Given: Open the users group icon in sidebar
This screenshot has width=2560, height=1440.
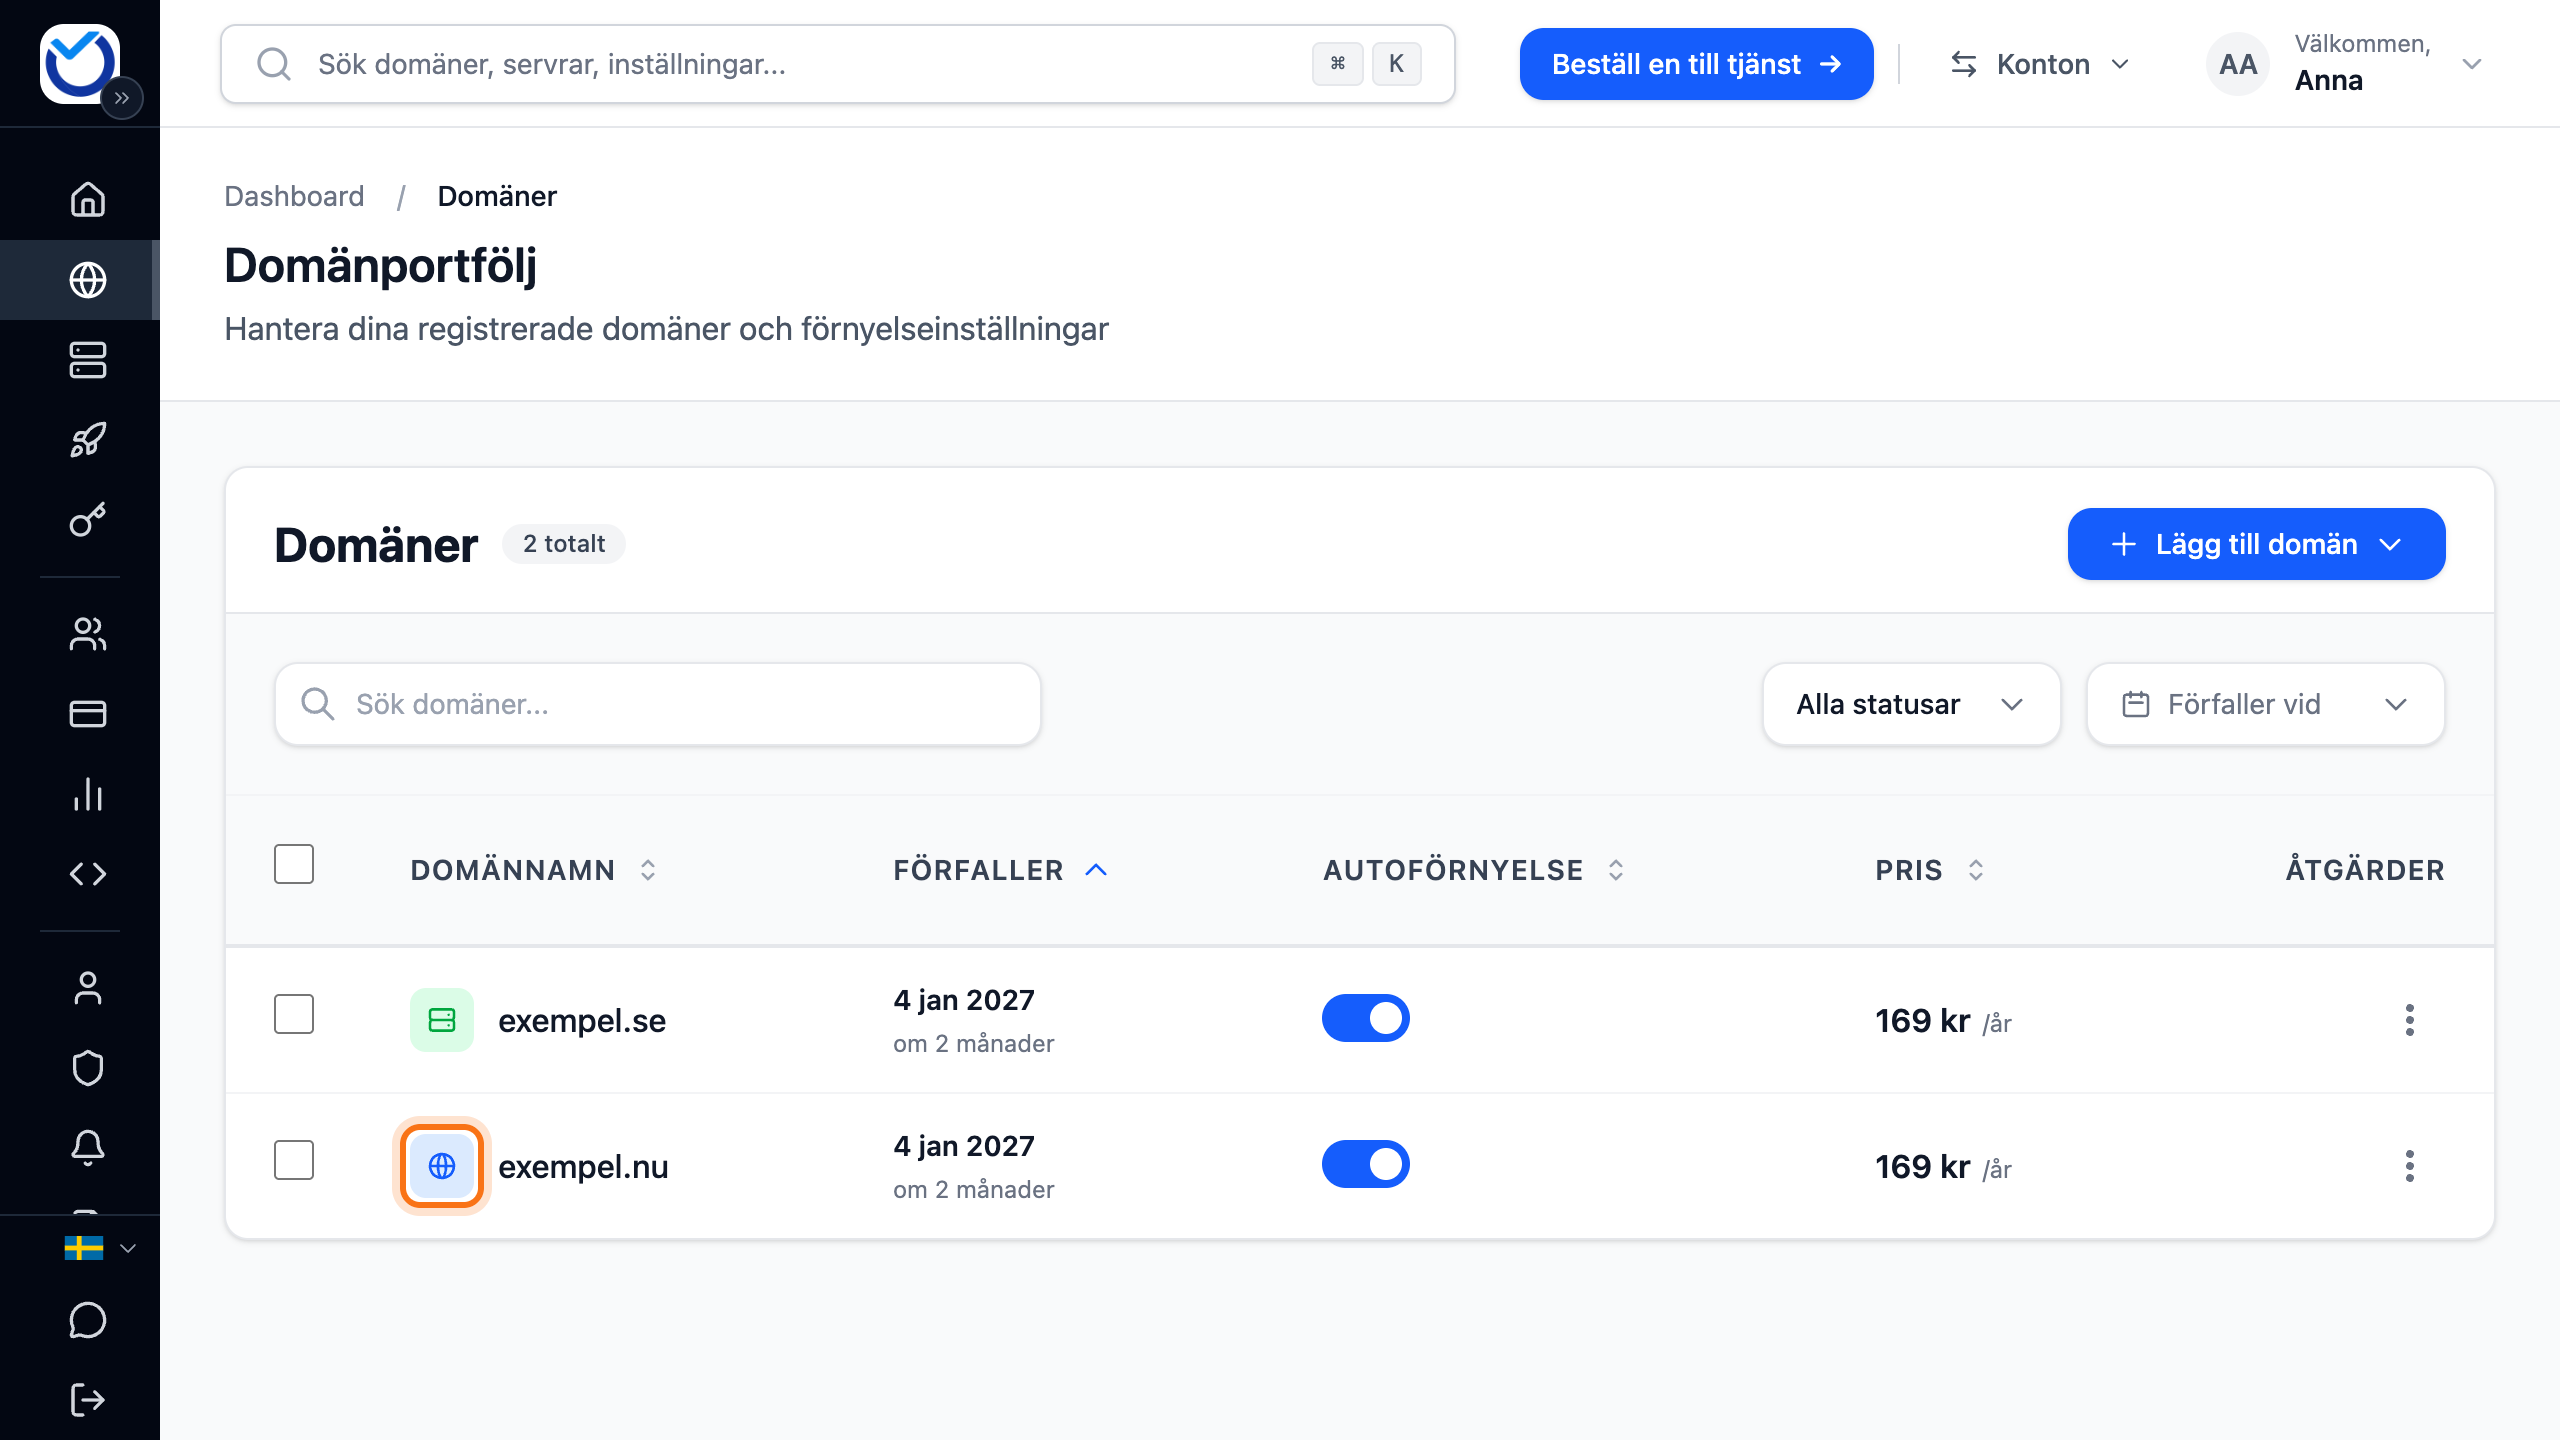Looking at the screenshot, I should pos(88,634).
